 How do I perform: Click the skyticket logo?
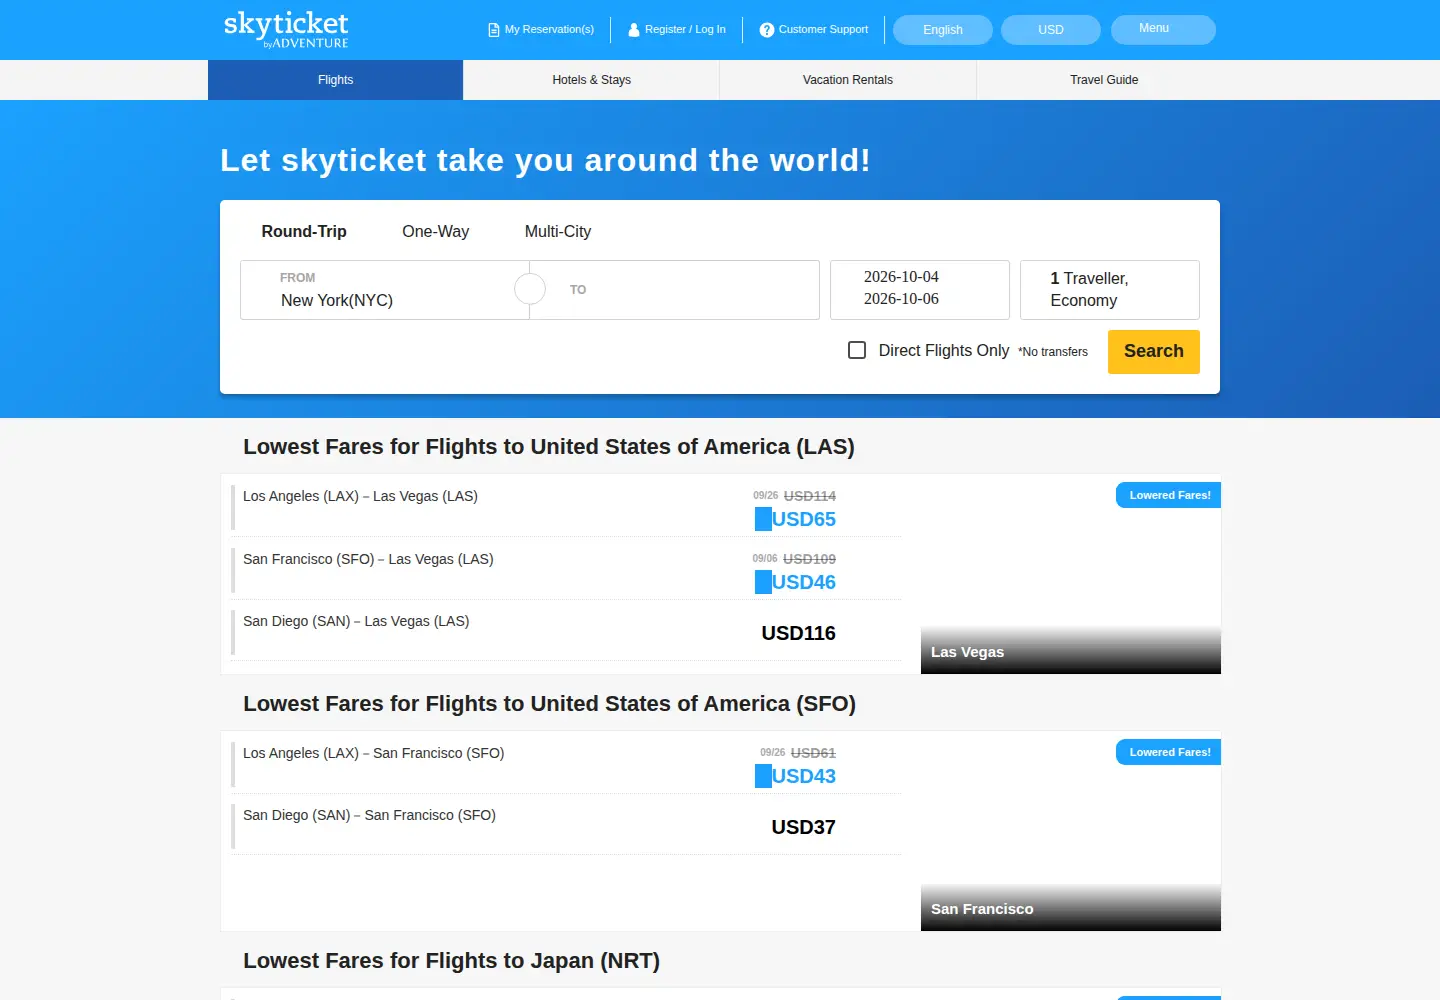pyautogui.click(x=286, y=29)
